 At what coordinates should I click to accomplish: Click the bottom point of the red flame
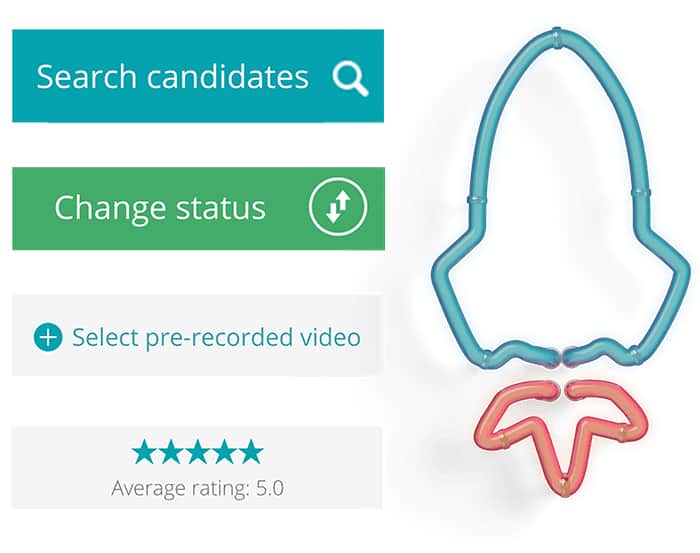pyautogui.click(x=564, y=484)
